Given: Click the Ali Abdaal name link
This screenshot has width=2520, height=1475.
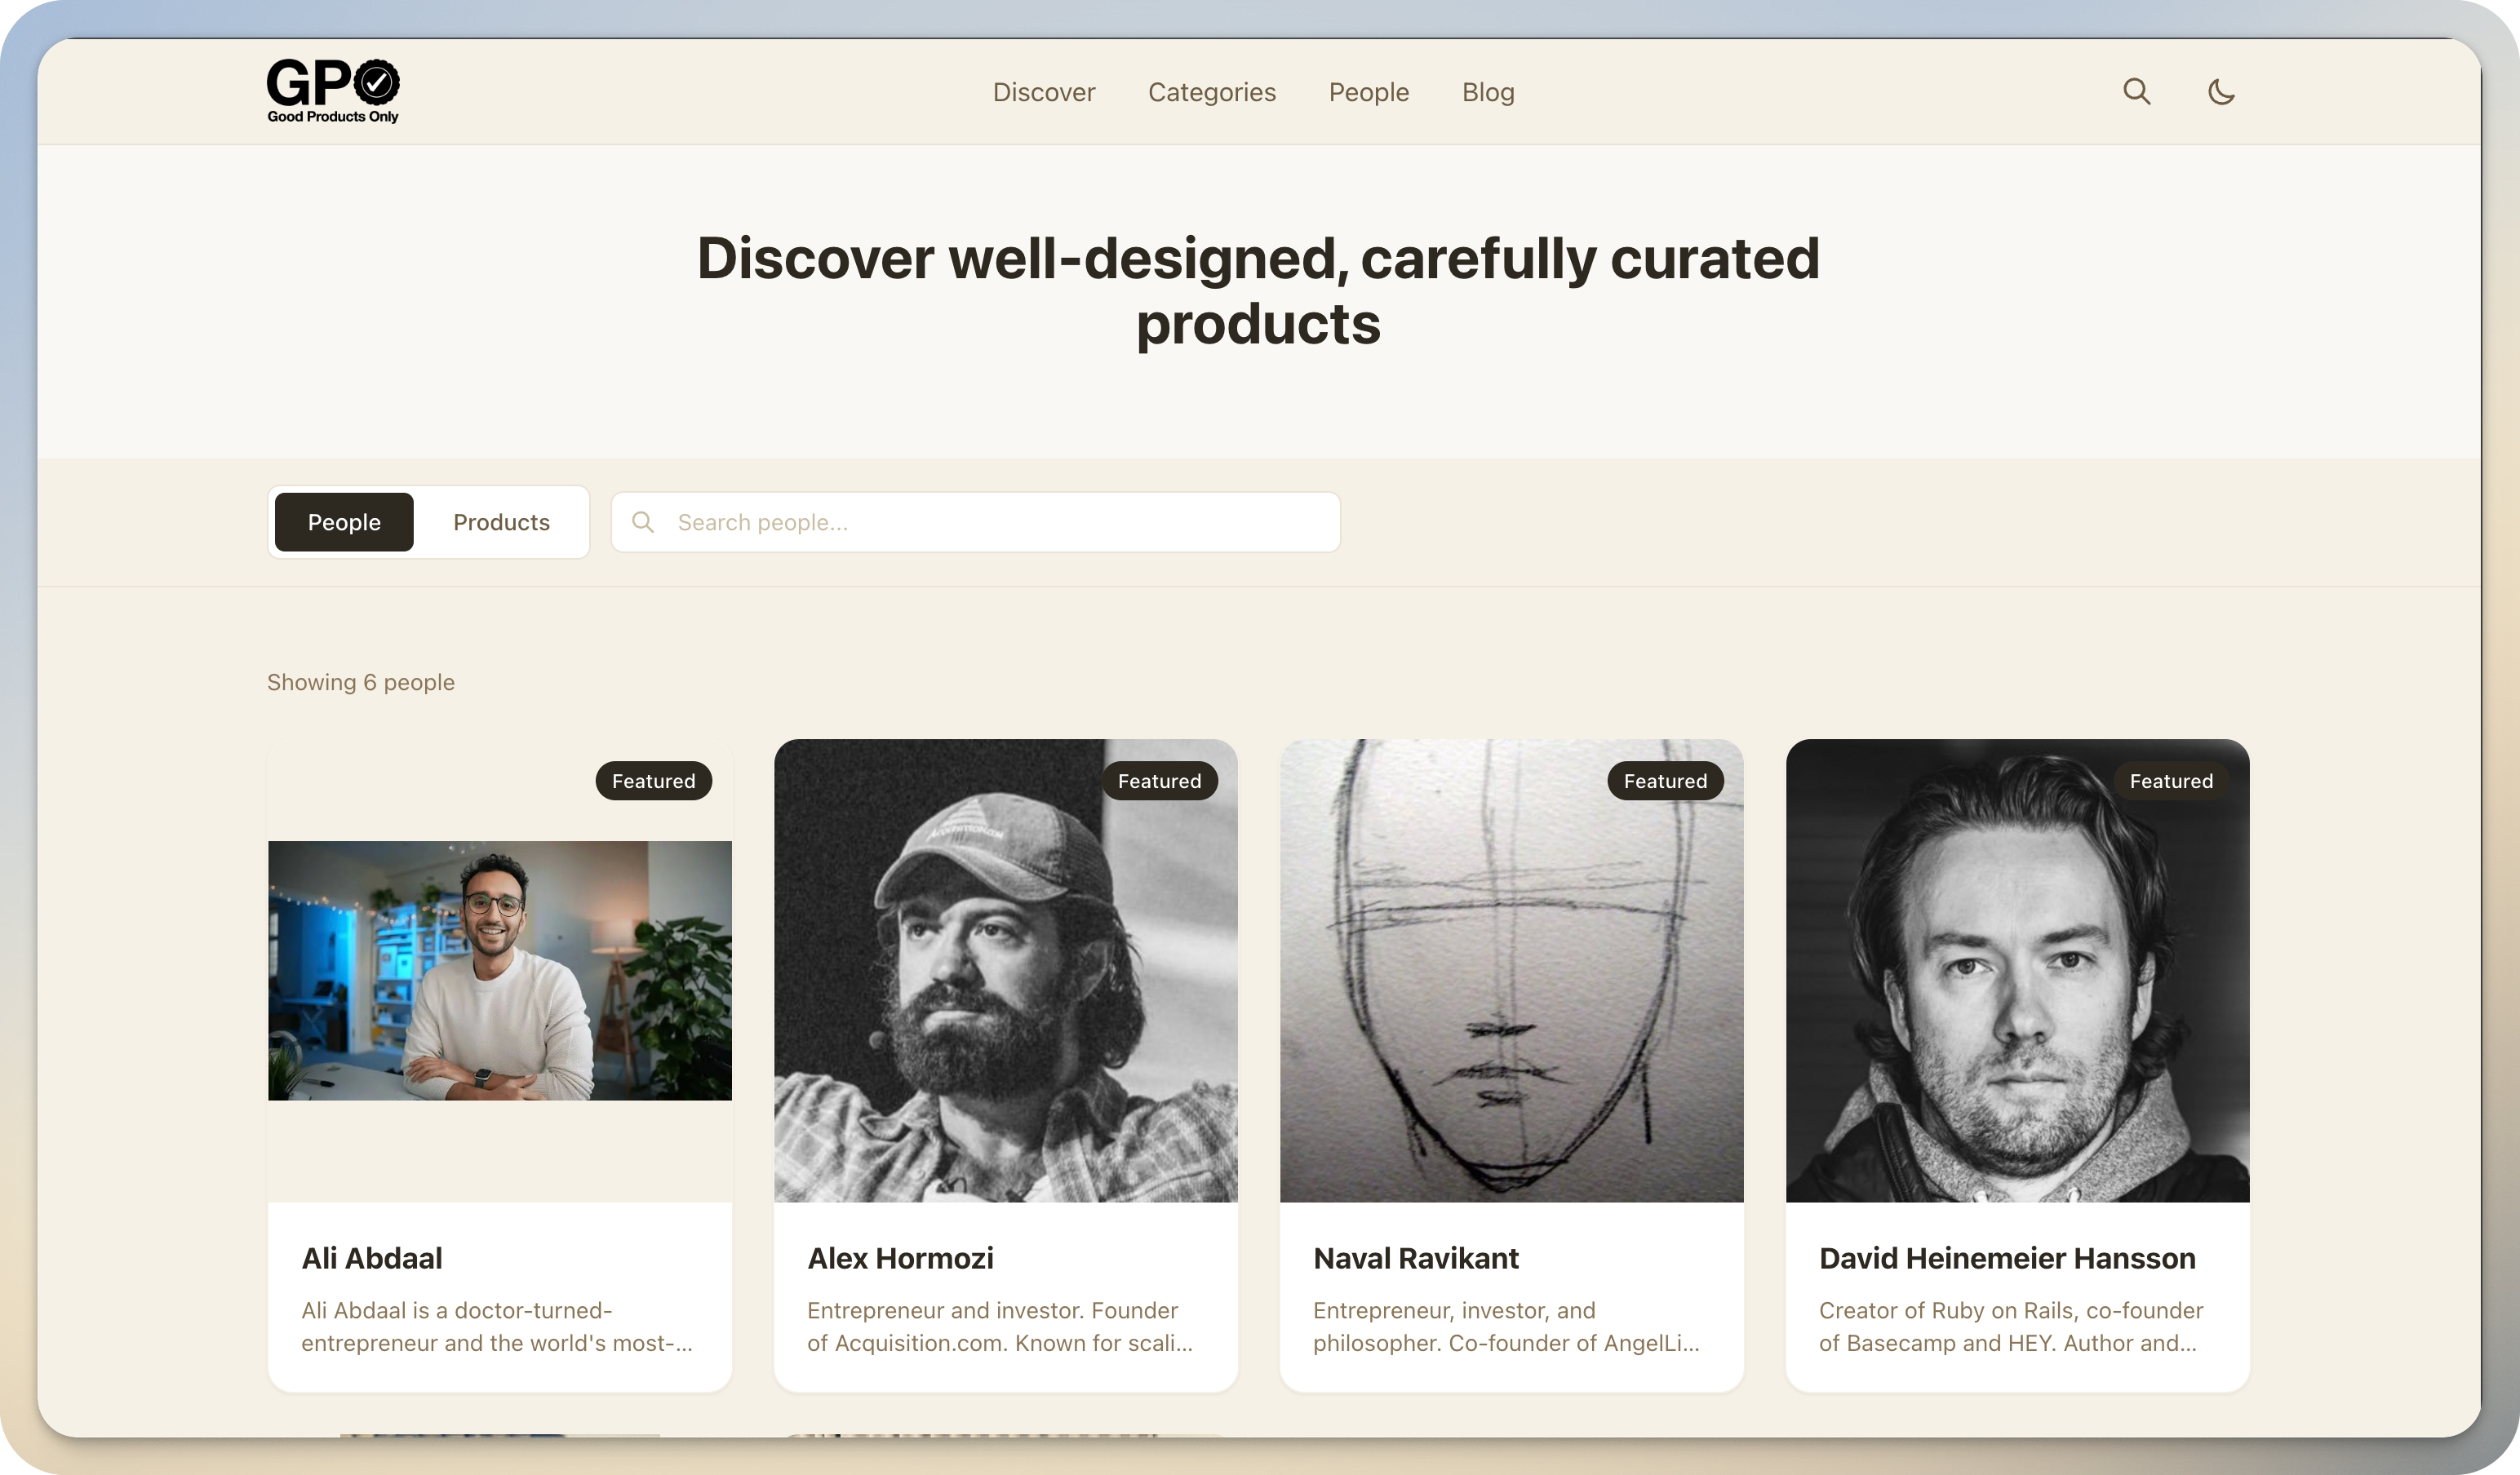Looking at the screenshot, I should click(372, 1258).
